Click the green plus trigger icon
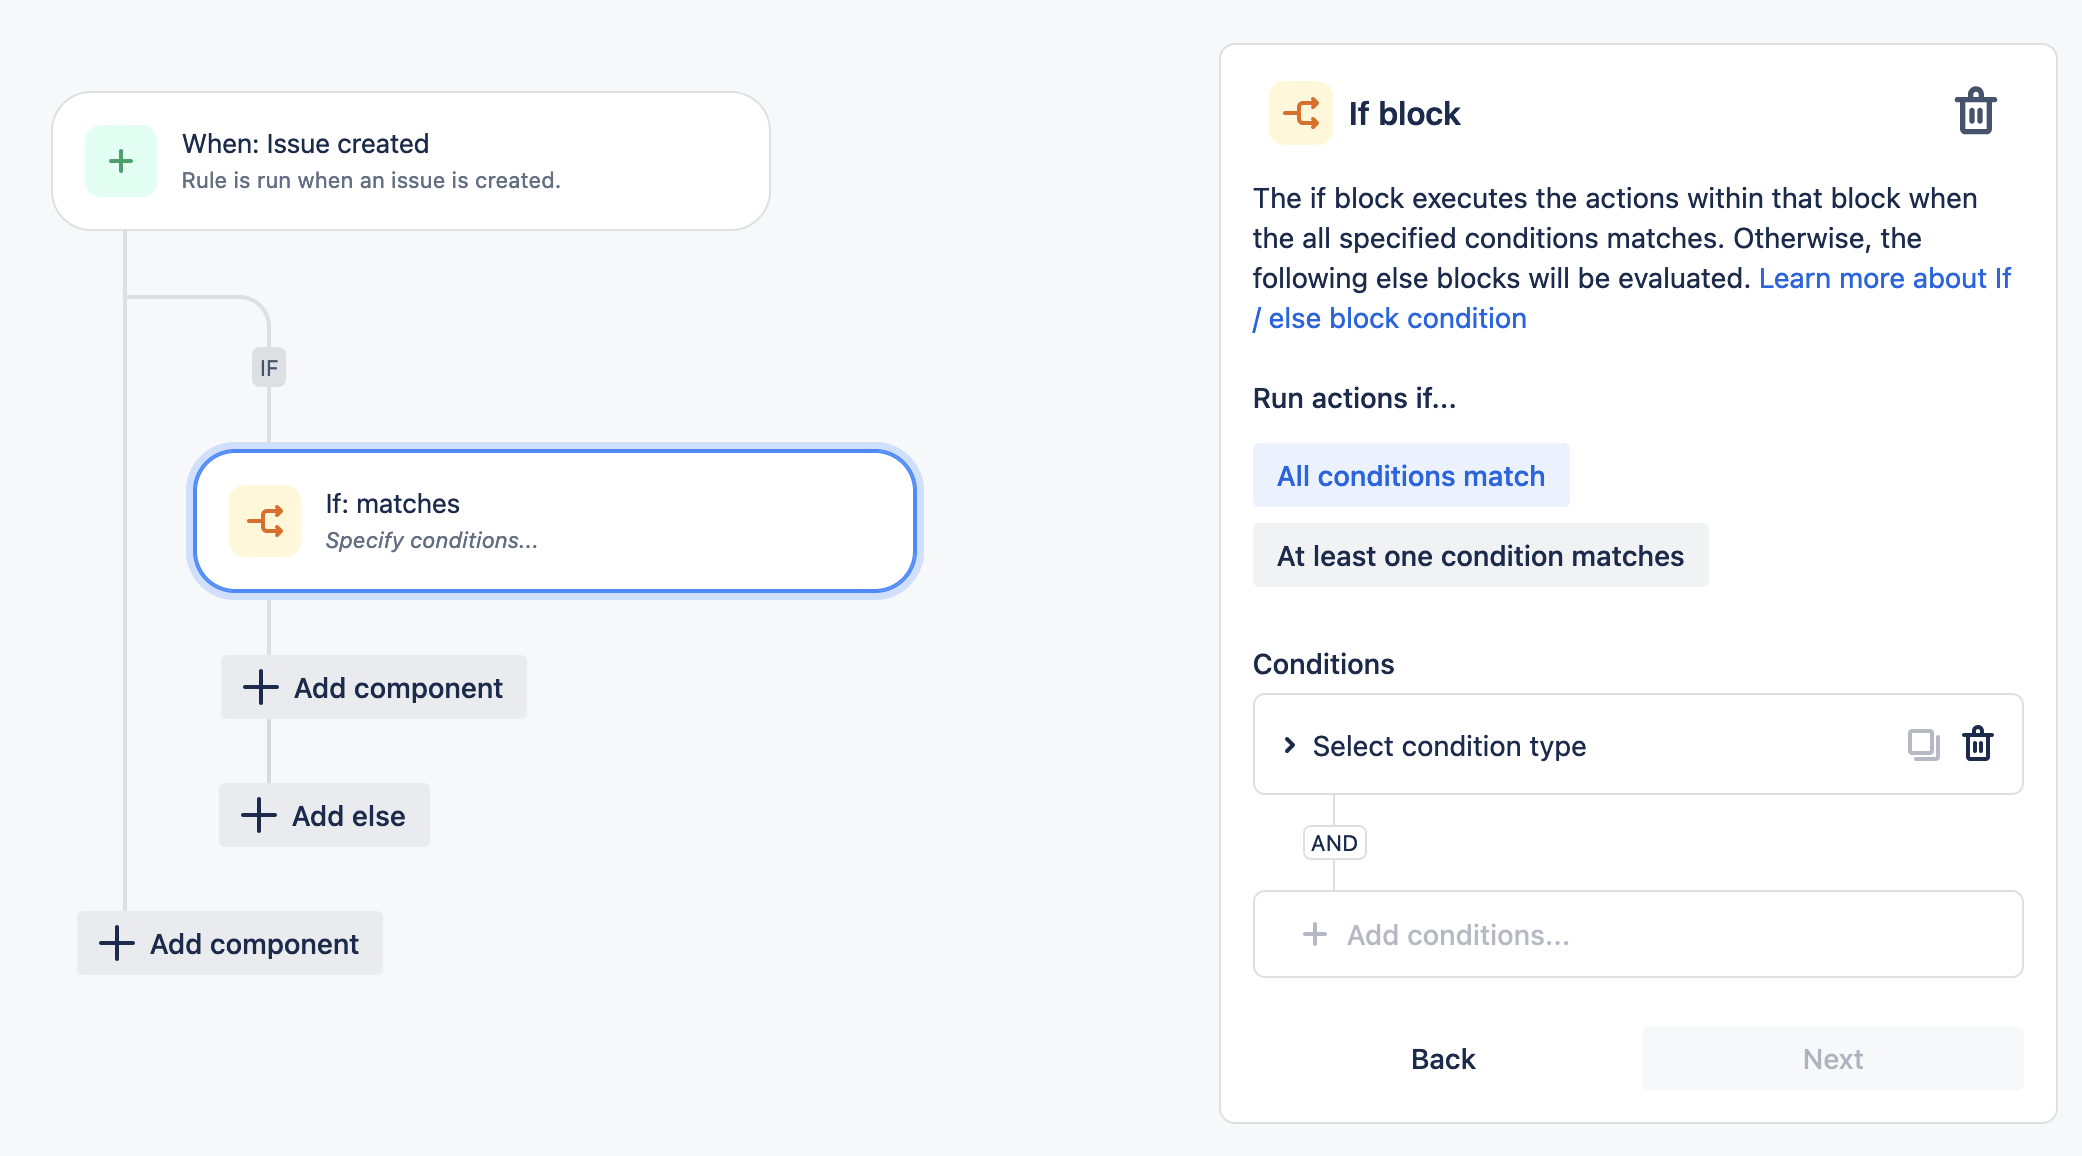The height and width of the screenshot is (1156, 2082). pos(120,160)
